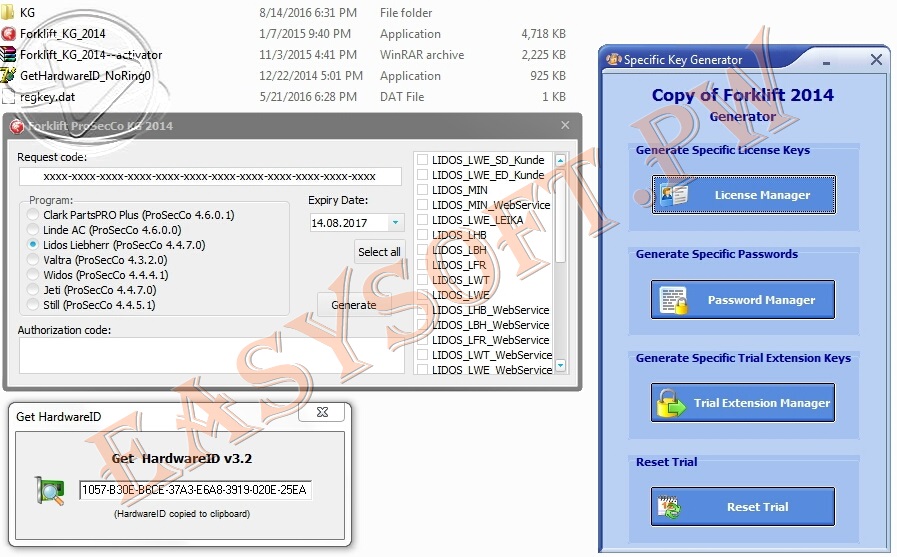Select Valtra (ProSecCo 4.3.2.0) option

click(x=33, y=260)
